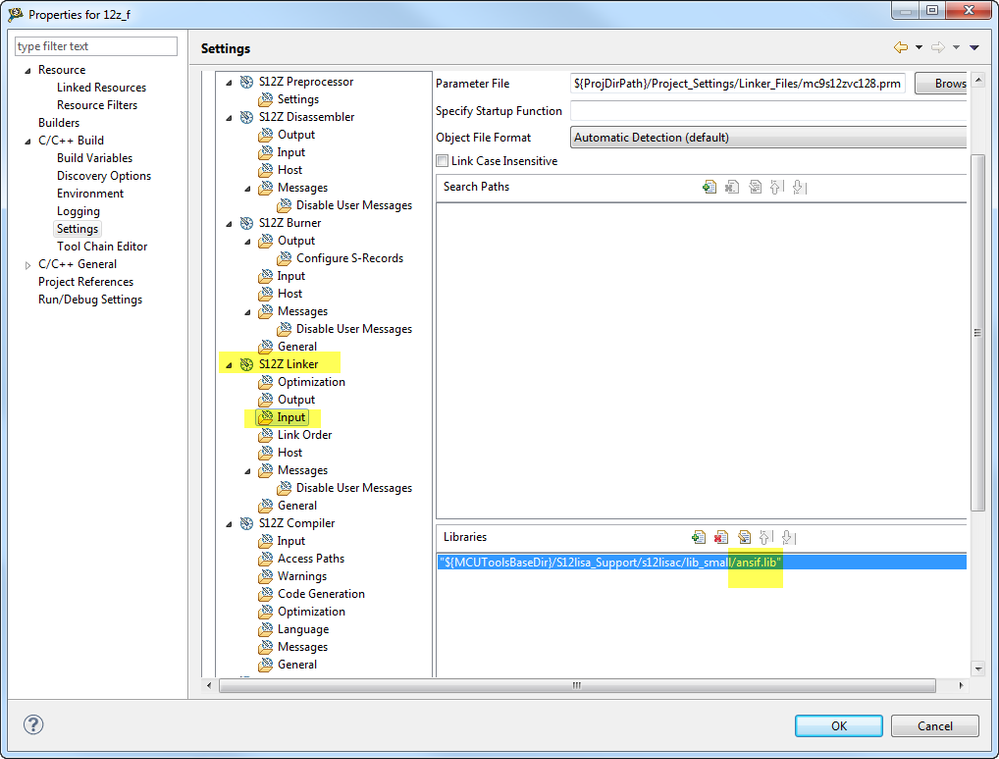
Task: Open Optimization under S12Z Linker
Action: pyautogui.click(x=311, y=382)
